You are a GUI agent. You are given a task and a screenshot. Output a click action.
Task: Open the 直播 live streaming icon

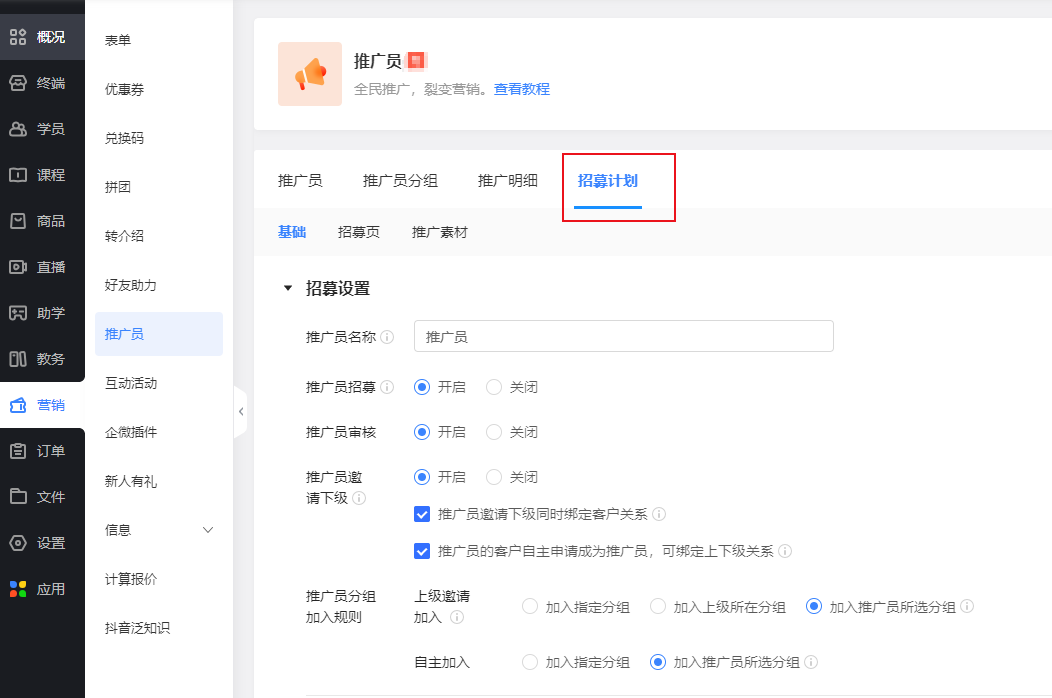18,267
